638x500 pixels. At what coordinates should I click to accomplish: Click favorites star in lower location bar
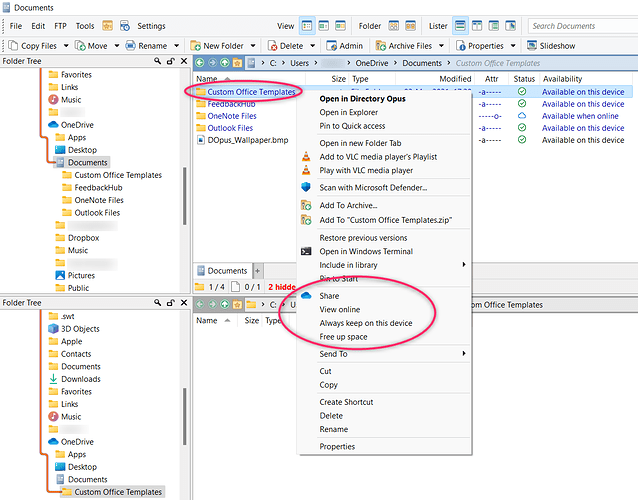click(237, 304)
